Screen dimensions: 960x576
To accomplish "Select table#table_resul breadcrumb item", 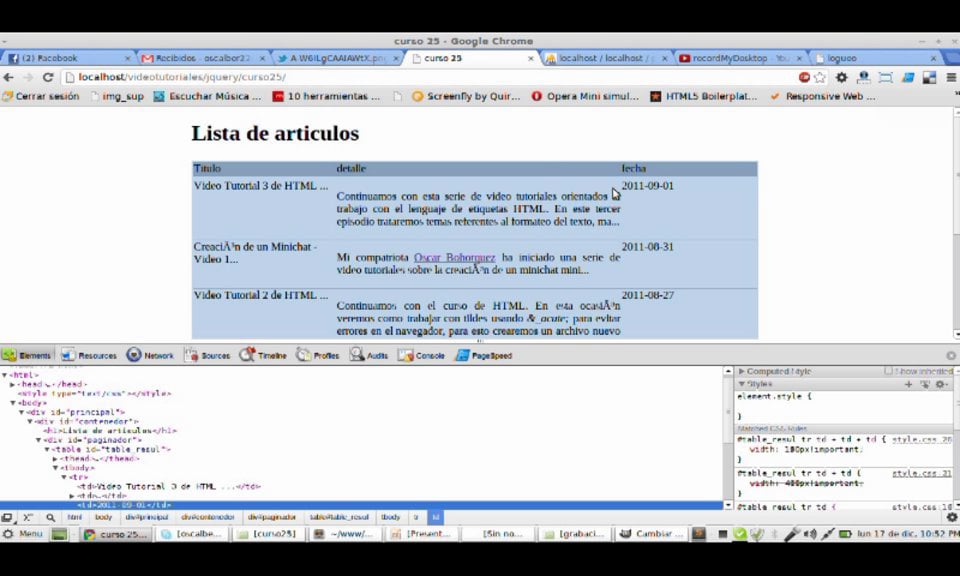I will pyautogui.click(x=339, y=517).
